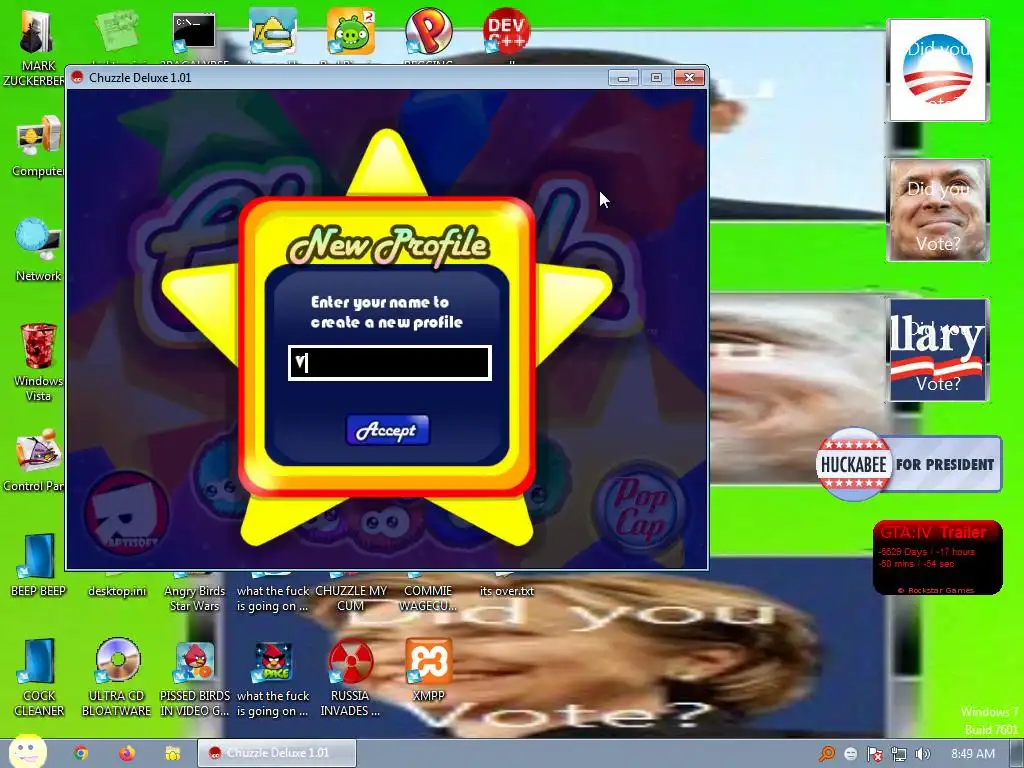
Task: Click the 8:49 AM taskbar clock
Action: (x=972, y=754)
